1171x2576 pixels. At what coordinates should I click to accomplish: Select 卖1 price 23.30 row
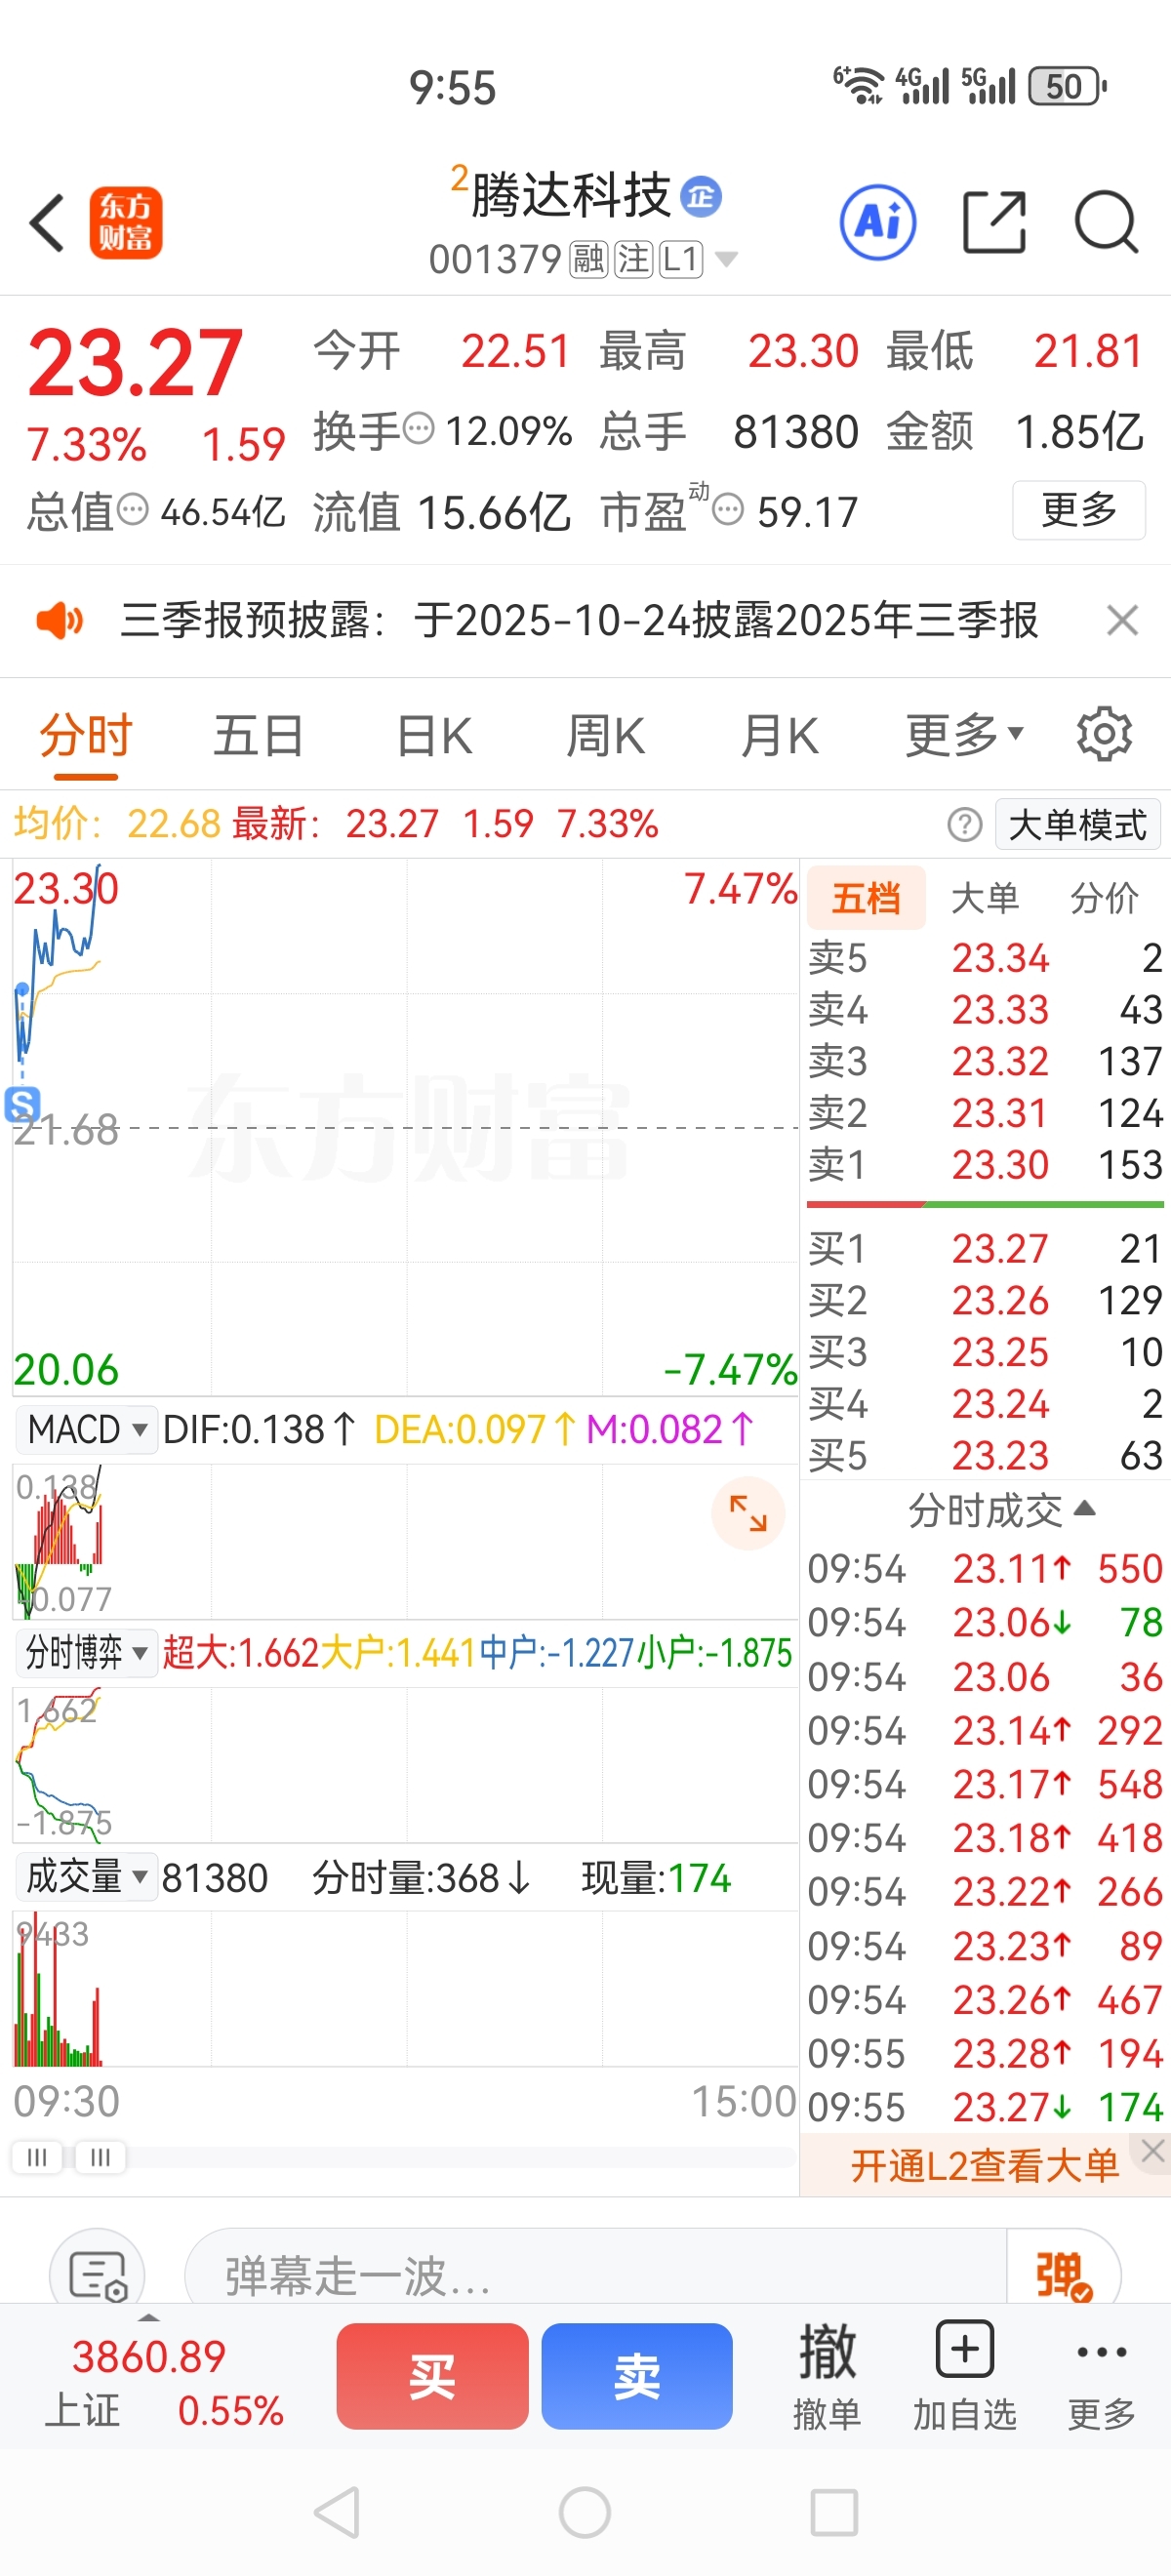tap(985, 1164)
